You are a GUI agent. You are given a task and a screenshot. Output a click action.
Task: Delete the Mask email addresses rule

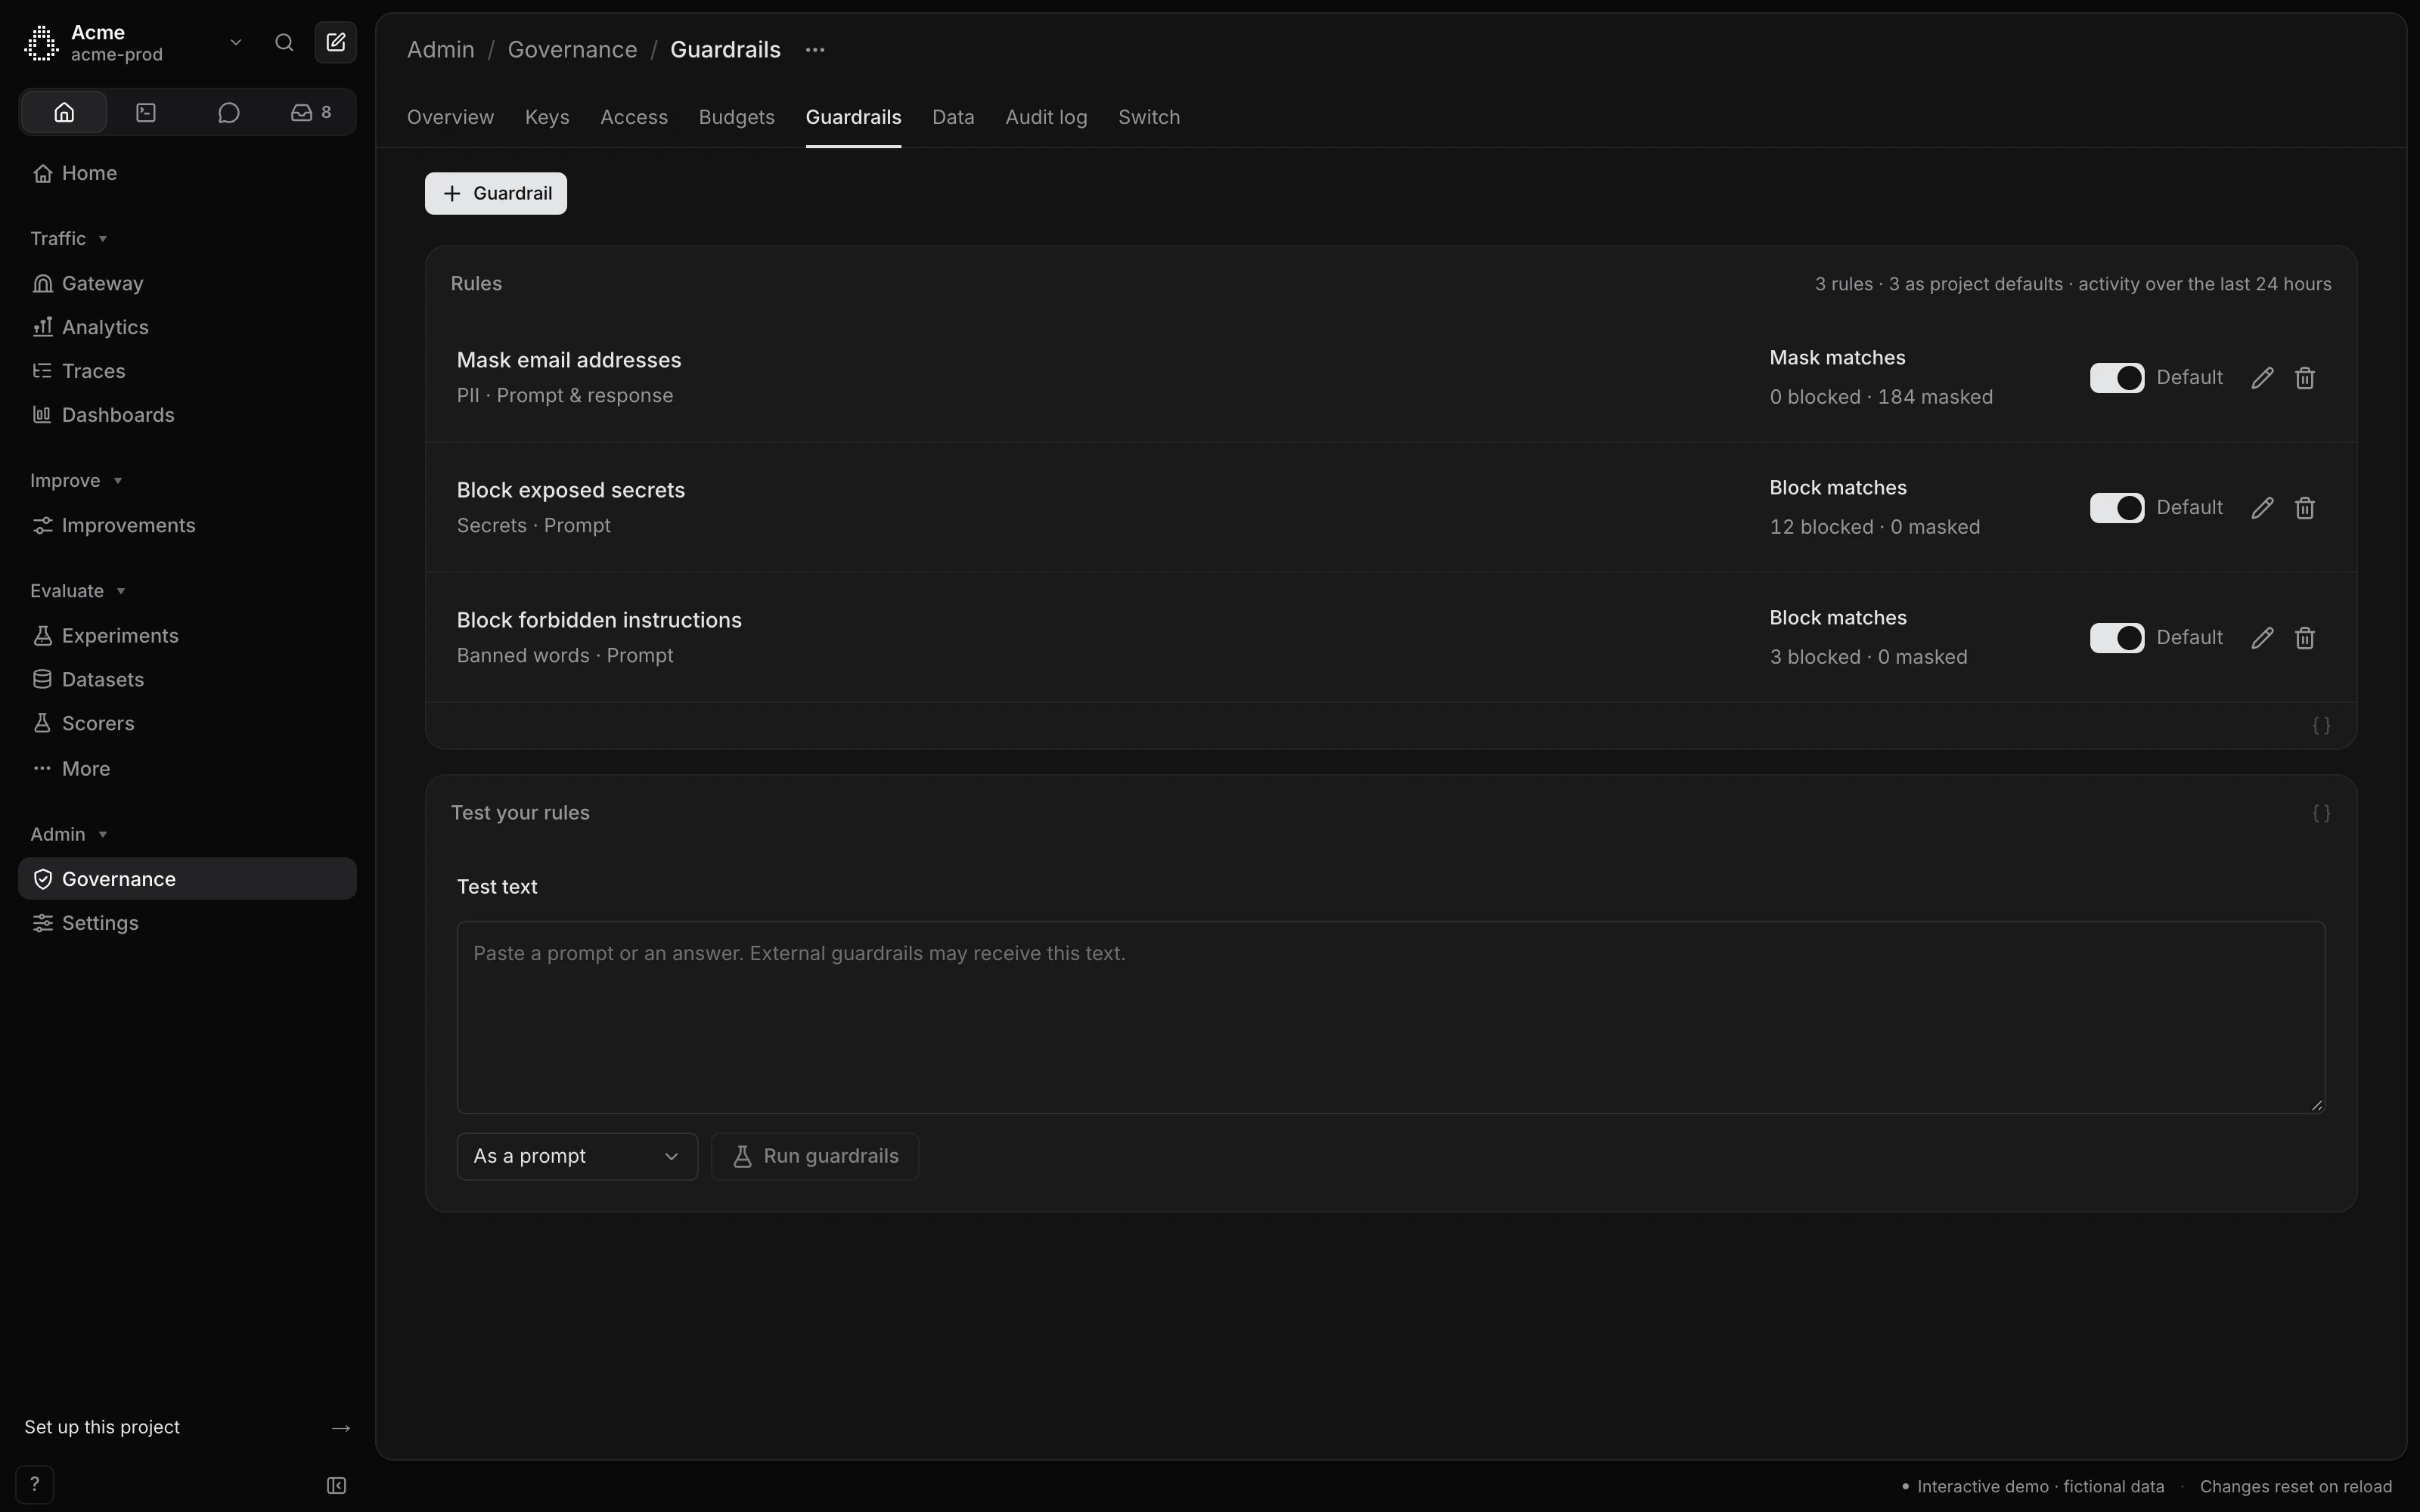click(x=2305, y=378)
